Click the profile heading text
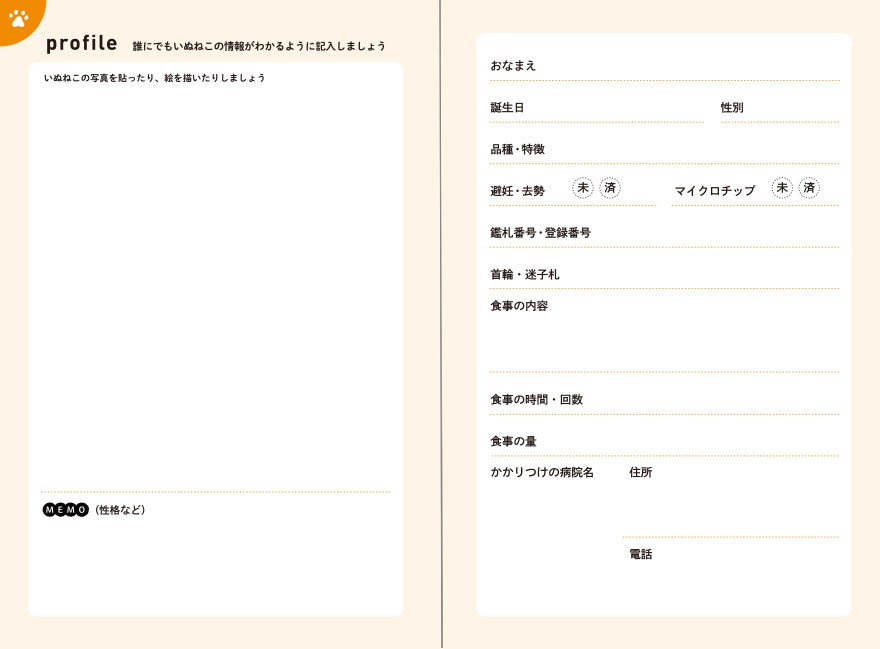This screenshot has width=880, height=649. coord(81,44)
